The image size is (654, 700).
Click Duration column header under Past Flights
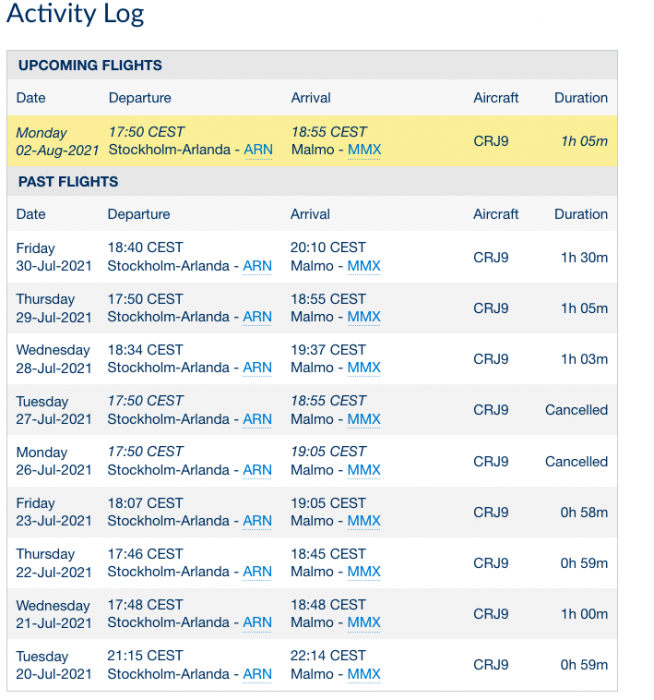point(581,214)
